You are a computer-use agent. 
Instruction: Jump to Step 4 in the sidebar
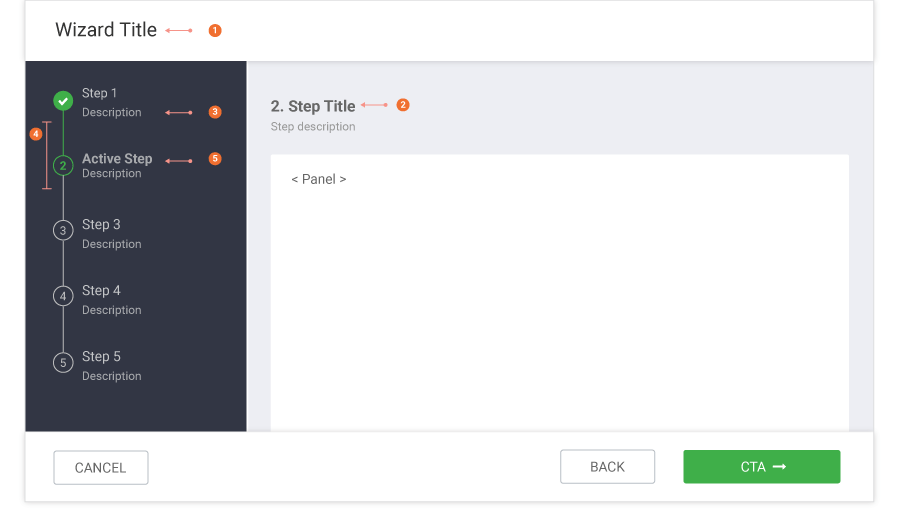coord(101,290)
